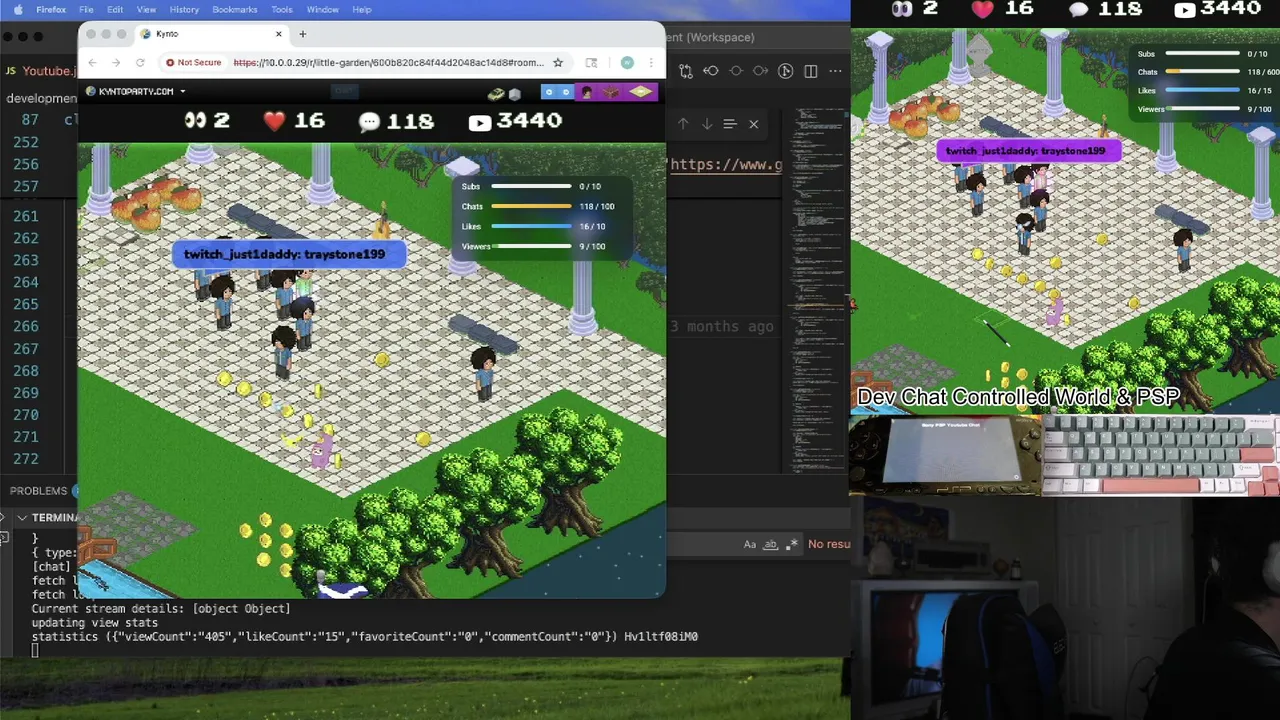Open the brick furniture icon in purple toolbar
The height and width of the screenshot is (720, 1280).
click(612, 92)
